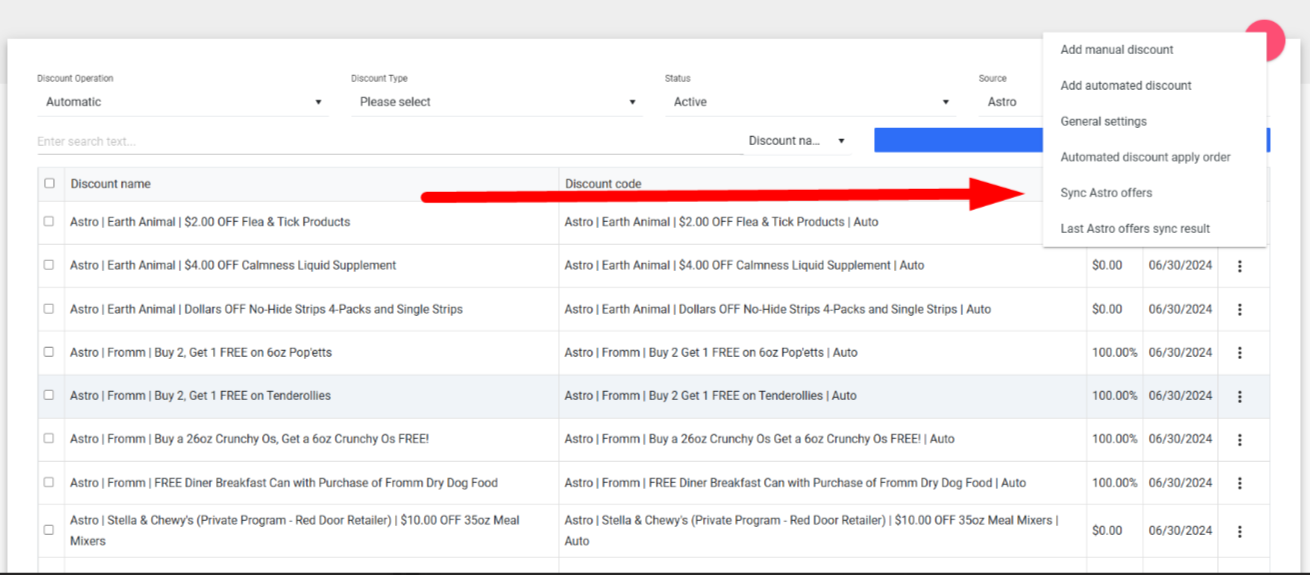
Task: Click $0.00 value in Stella & Chewy's row
Action: point(1107,531)
